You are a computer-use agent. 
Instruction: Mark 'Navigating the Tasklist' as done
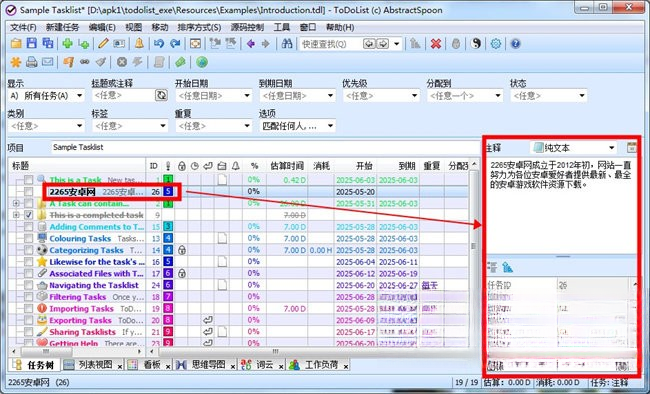(29, 285)
